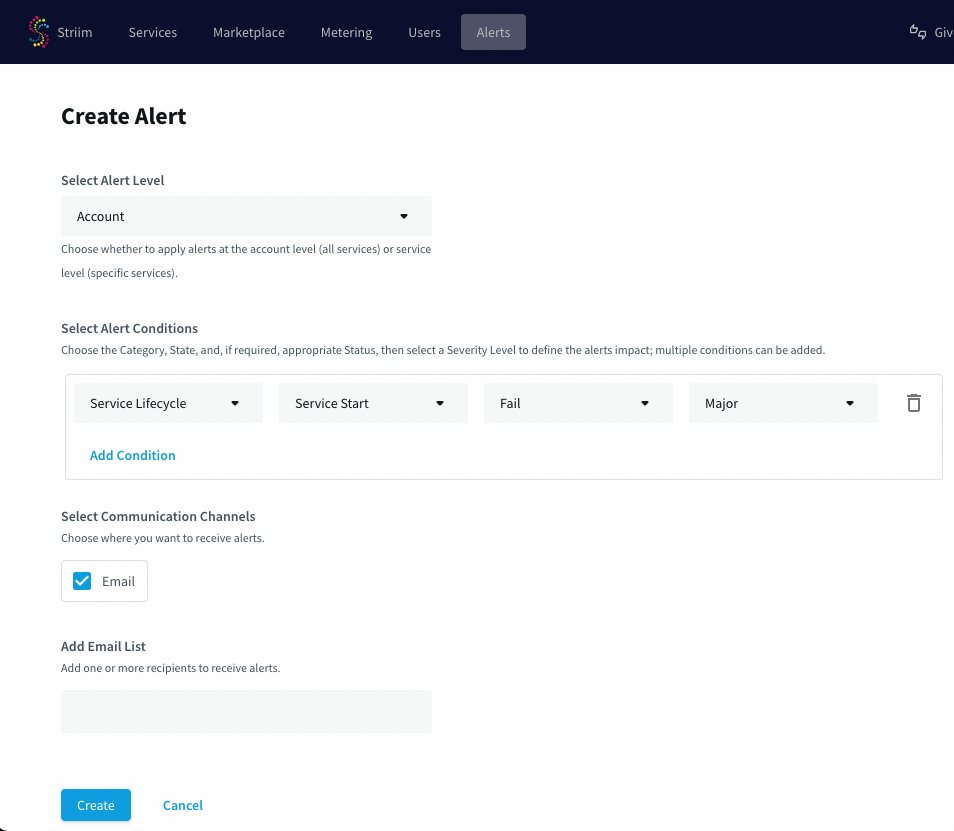Delete the Service Lifecycle alert condition
Screen dimensions: 954x831
[913, 402]
